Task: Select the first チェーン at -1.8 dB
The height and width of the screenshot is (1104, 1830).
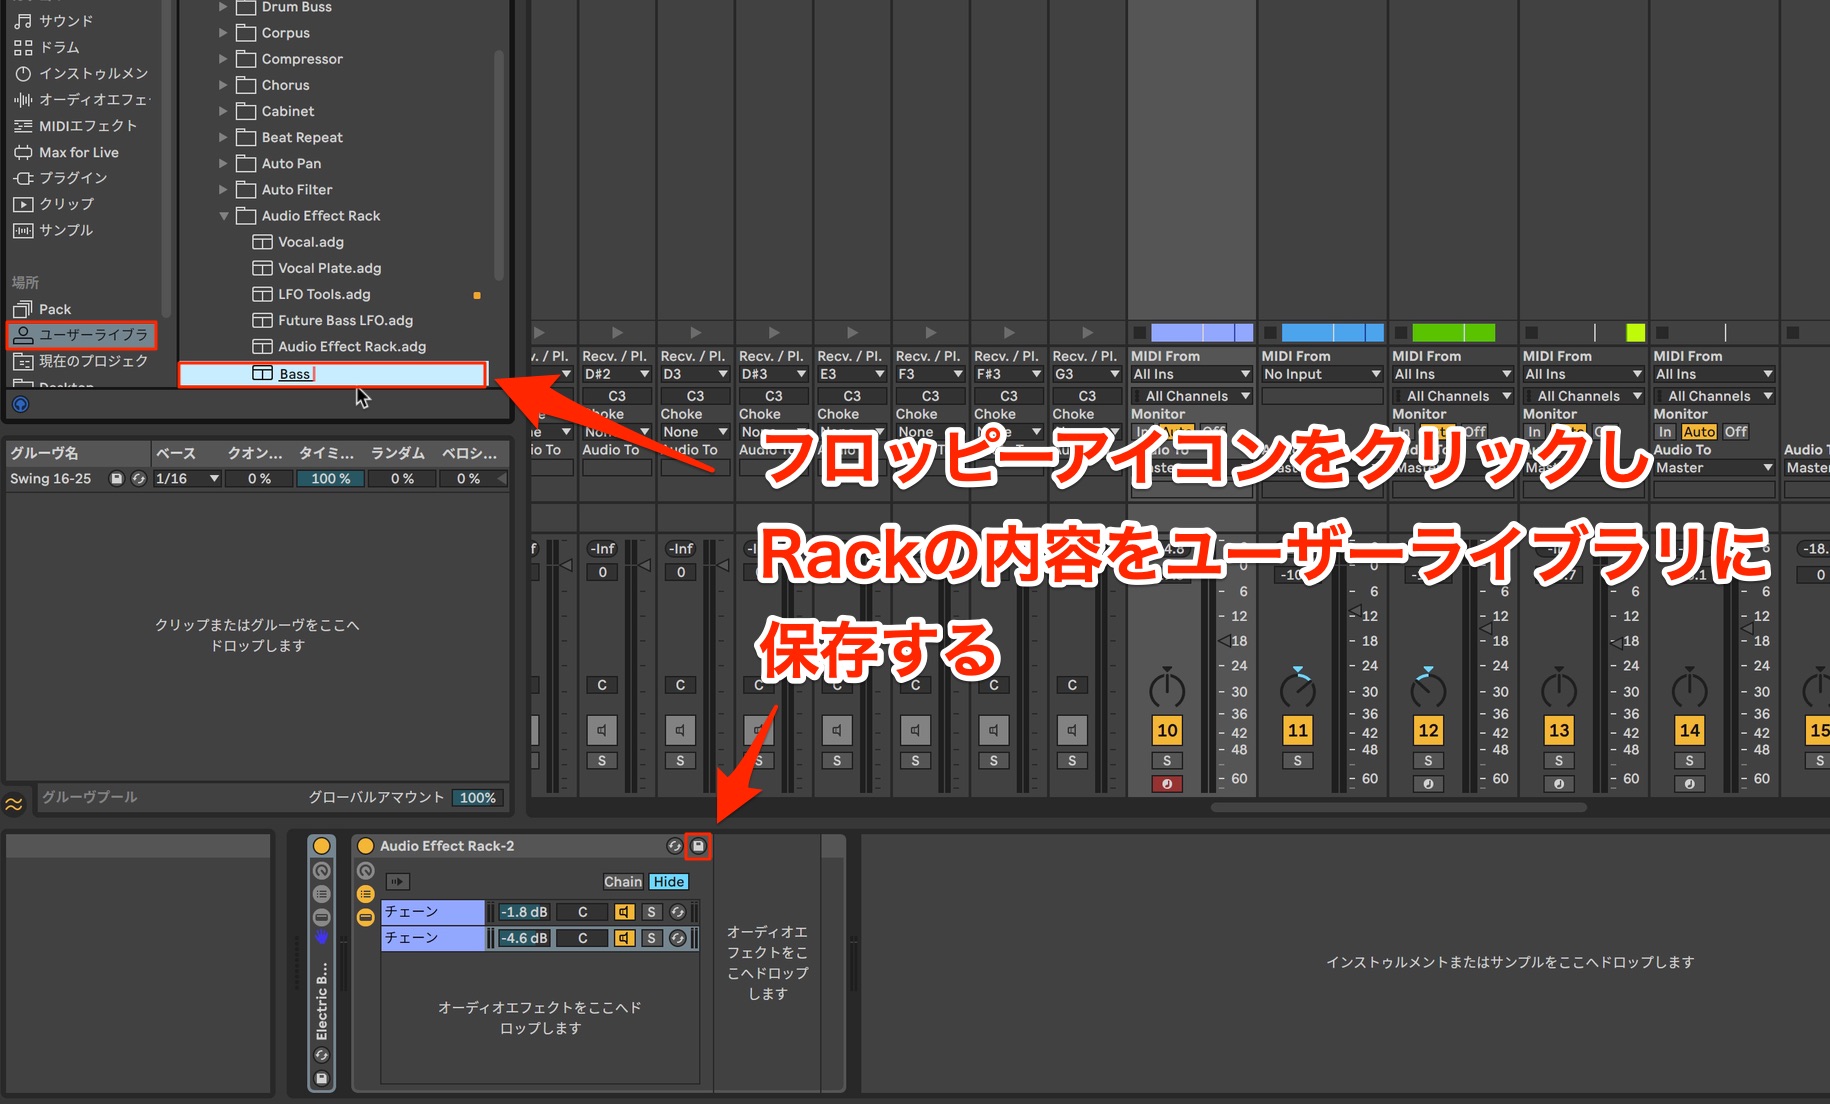Action: 433,912
